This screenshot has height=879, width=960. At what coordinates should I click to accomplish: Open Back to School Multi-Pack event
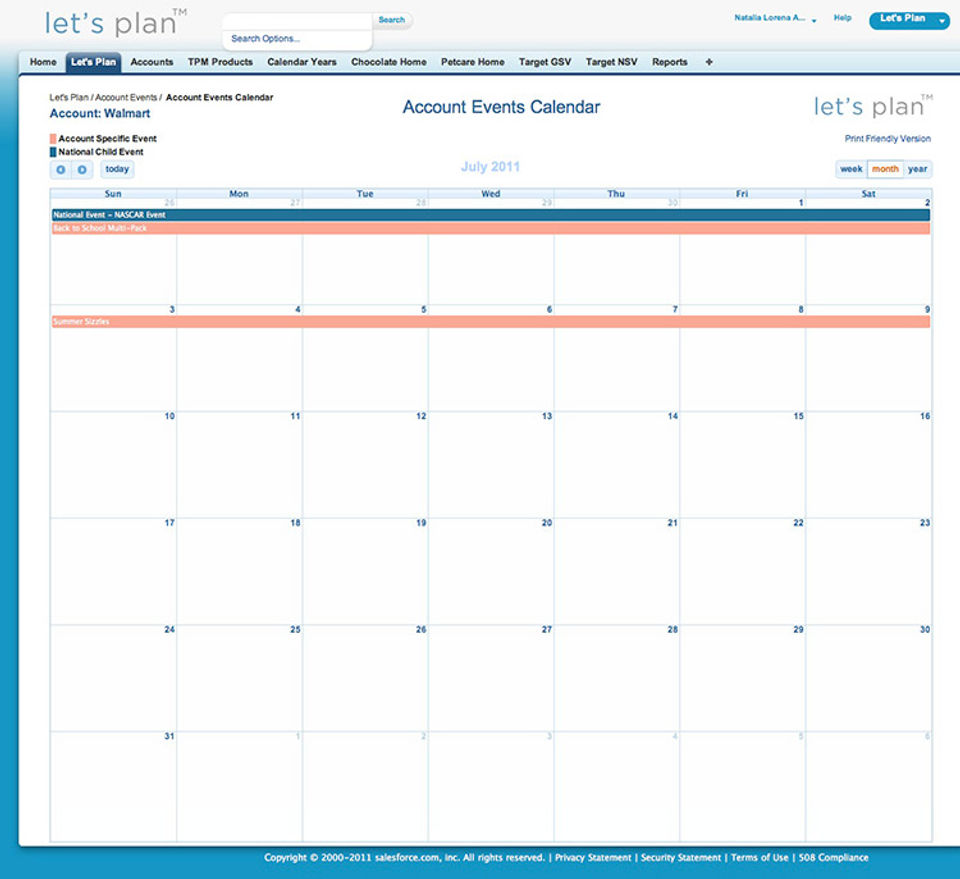point(490,228)
